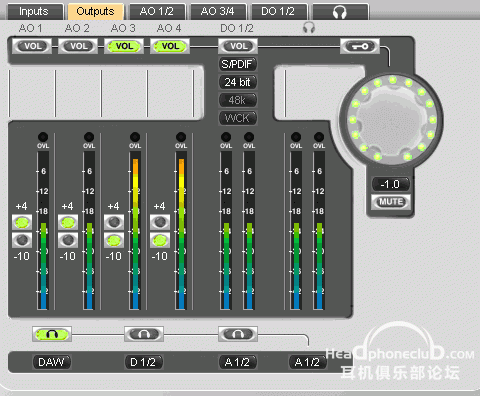The height and width of the screenshot is (396, 480).
Task: Click the main volume knob
Action: click(x=392, y=119)
